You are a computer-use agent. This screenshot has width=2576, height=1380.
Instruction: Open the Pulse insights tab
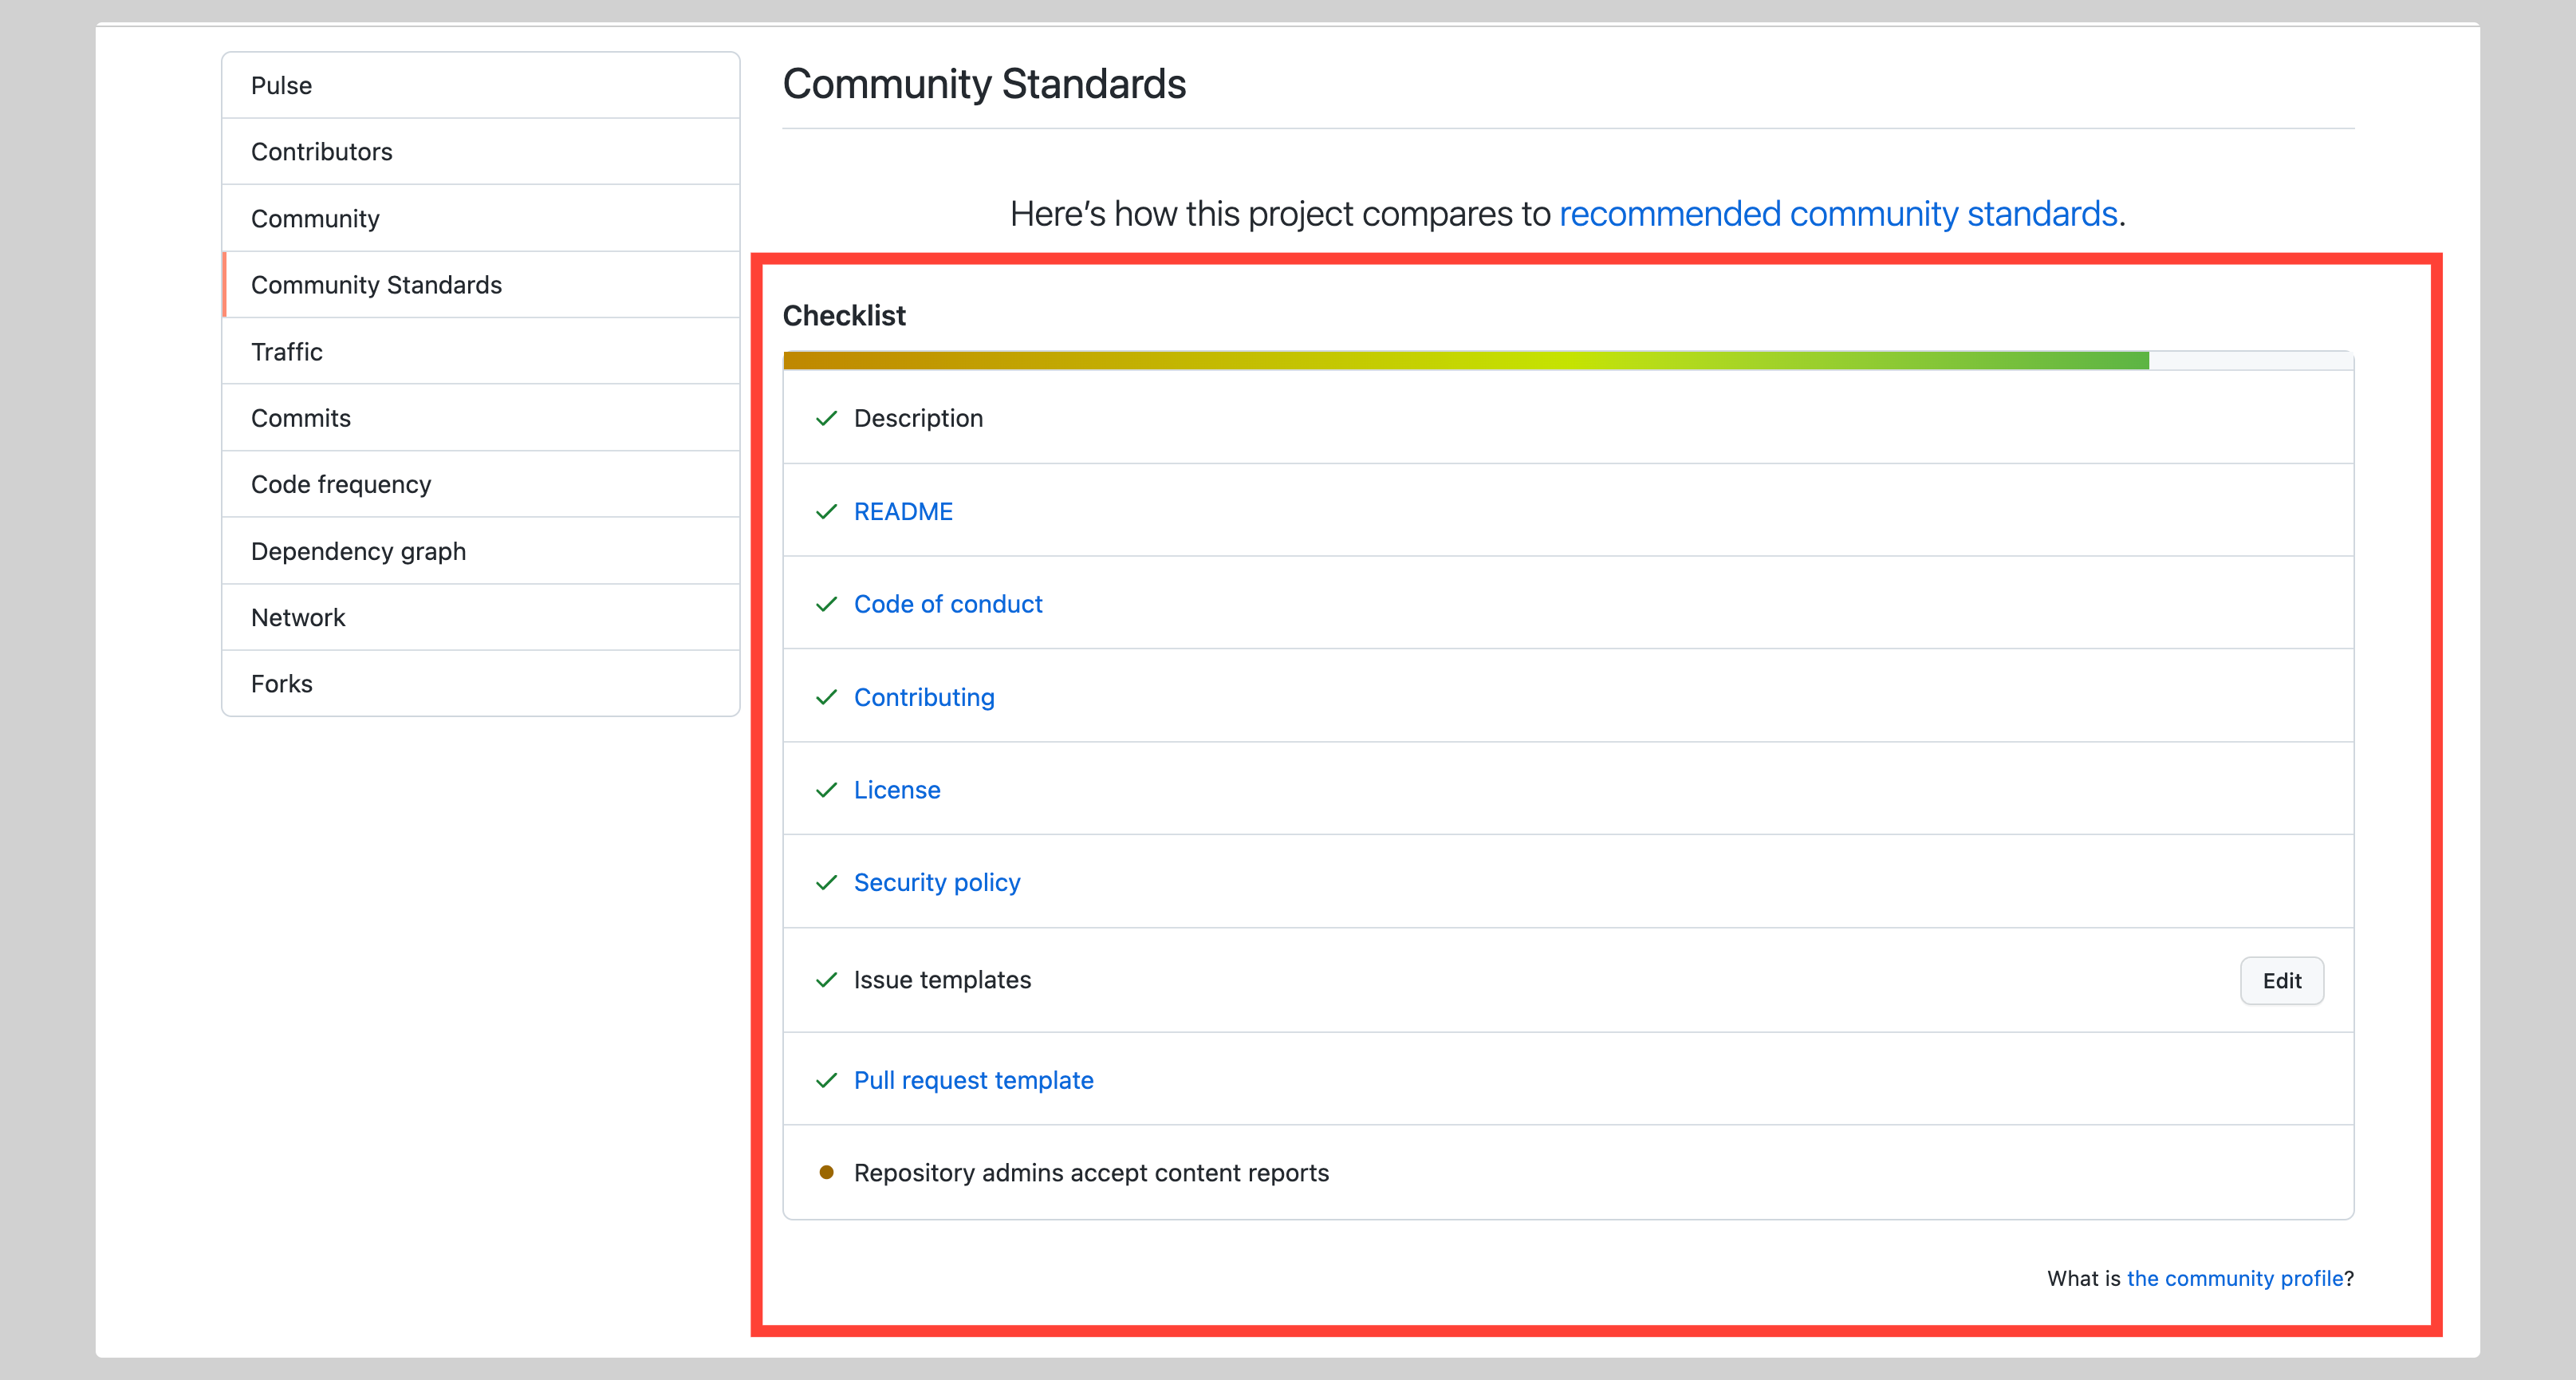click(281, 85)
